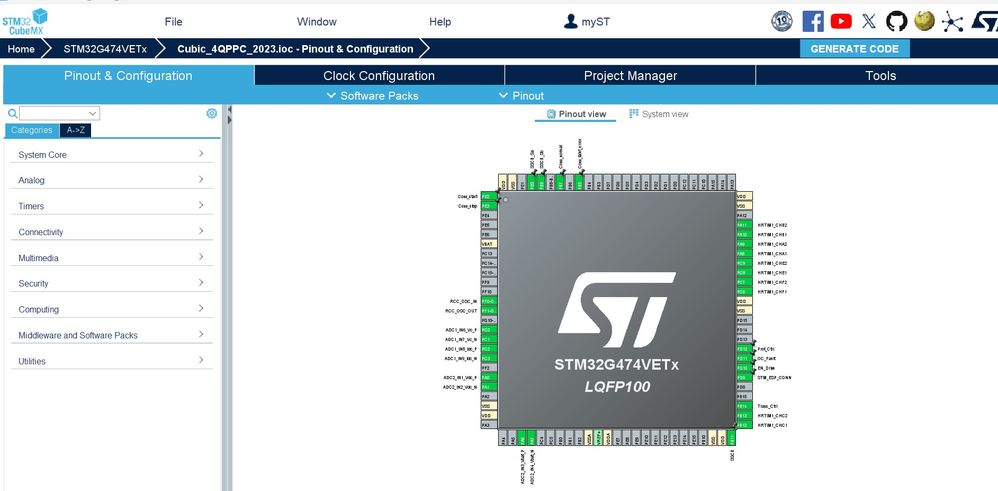Open the Wikipedia globe icon
This screenshot has width=998, height=491.
click(x=924, y=21)
